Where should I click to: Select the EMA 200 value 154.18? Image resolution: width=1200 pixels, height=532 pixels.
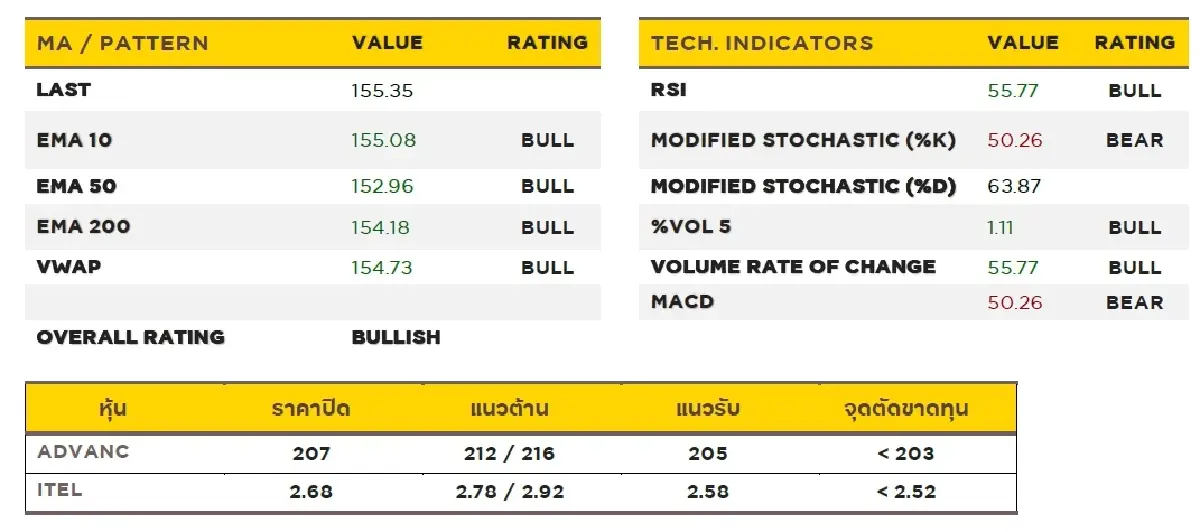click(x=380, y=227)
